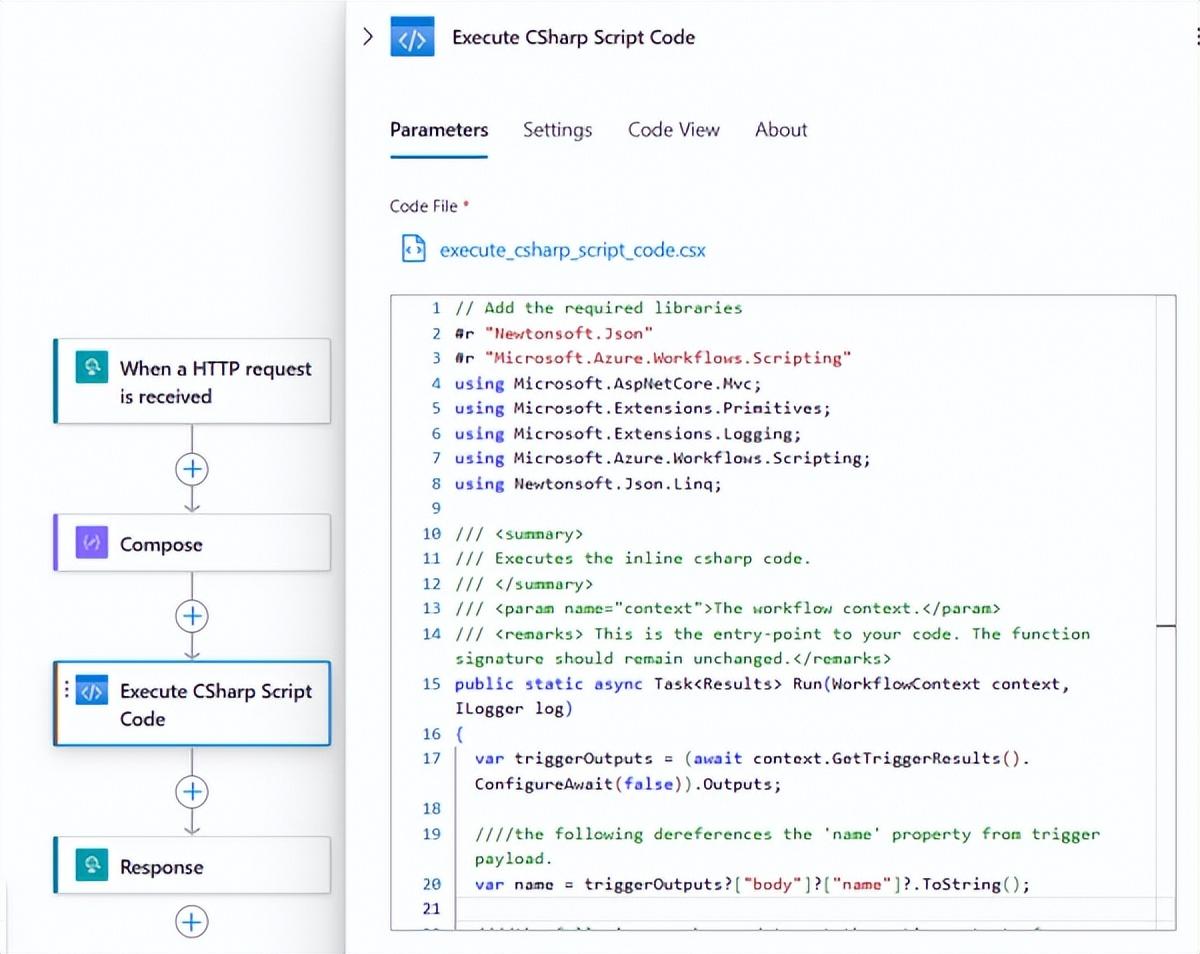The height and width of the screenshot is (954, 1200).
Task: Add step after the HTTP request trigger
Action: 192,468
